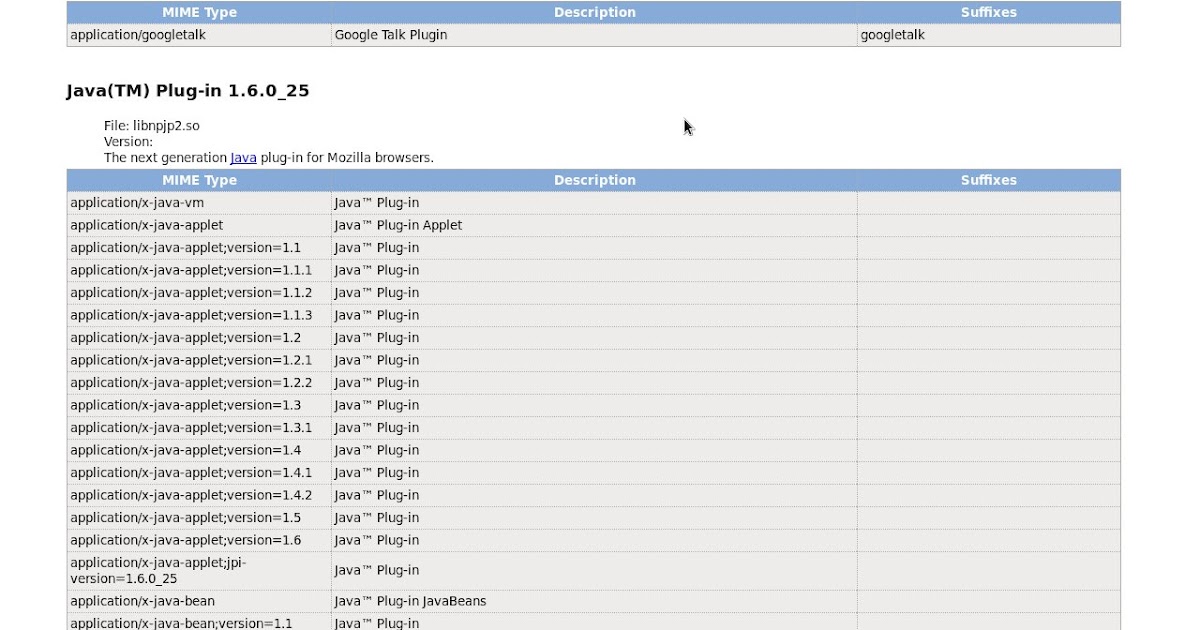The image size is (1200, 630).
Task: Click the Google Talk Plugin description cell
Action: click(x=594, y=35)
